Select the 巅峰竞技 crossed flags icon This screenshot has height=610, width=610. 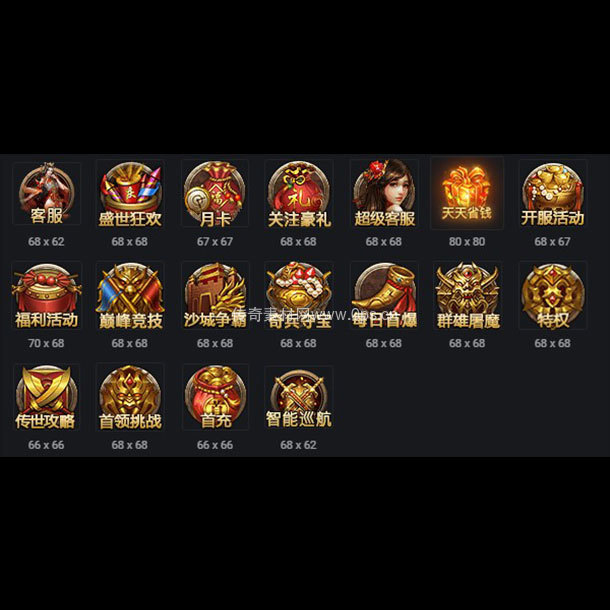pos(130,295)
